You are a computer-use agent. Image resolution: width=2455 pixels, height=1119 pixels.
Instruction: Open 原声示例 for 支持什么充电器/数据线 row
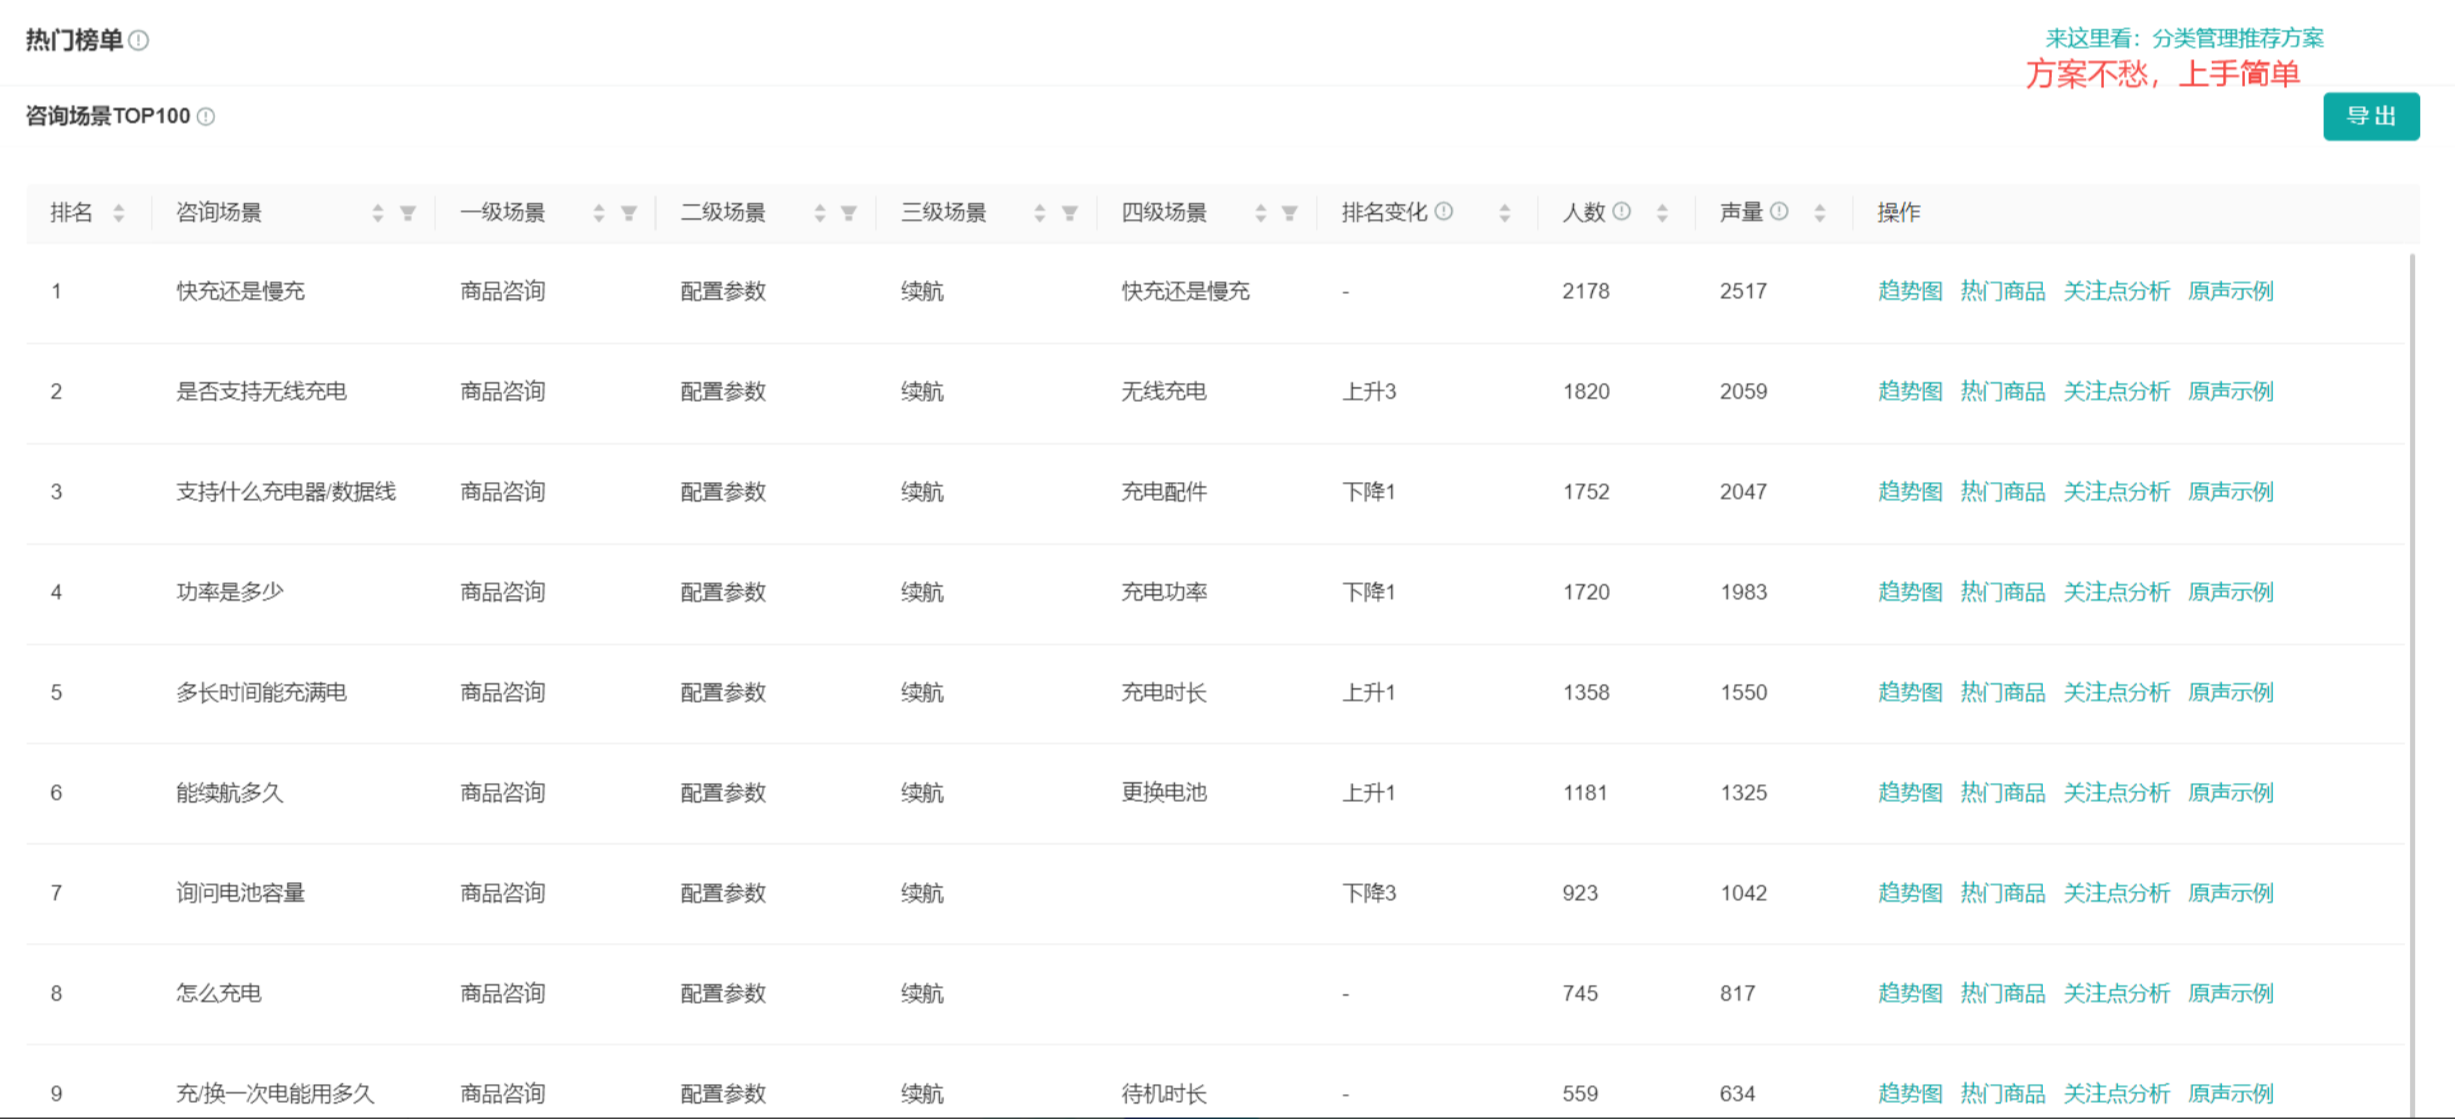click(x=2231, y=492)
